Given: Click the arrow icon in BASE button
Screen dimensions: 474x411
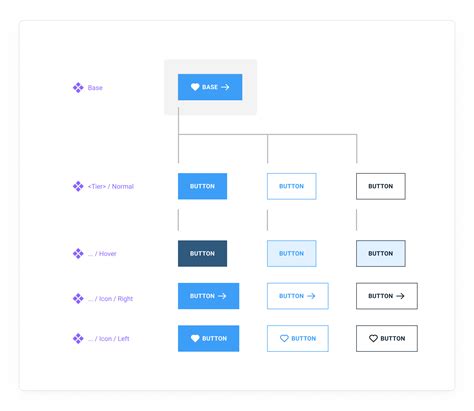Looking at the screenshot, I should 225,87.
